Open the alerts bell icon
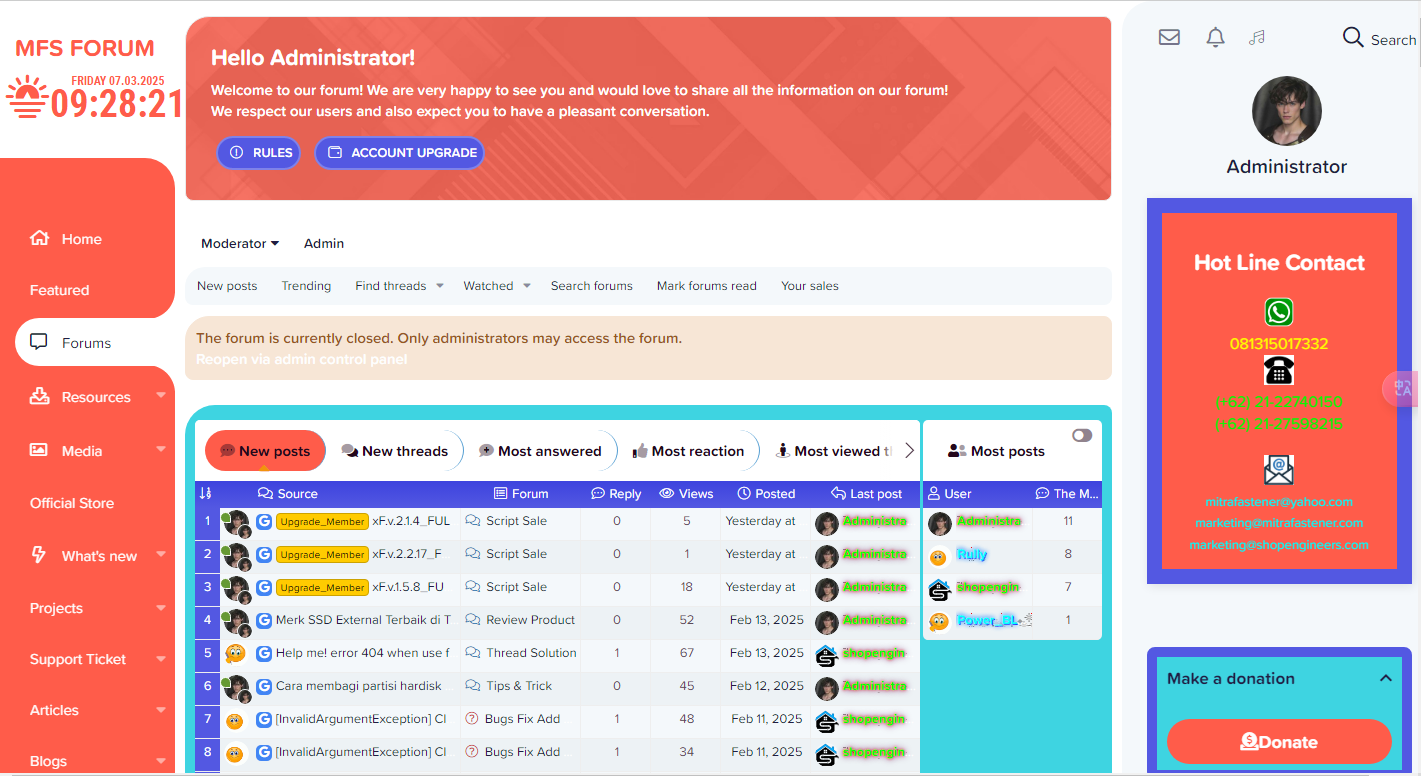 tap(1215, 37)
